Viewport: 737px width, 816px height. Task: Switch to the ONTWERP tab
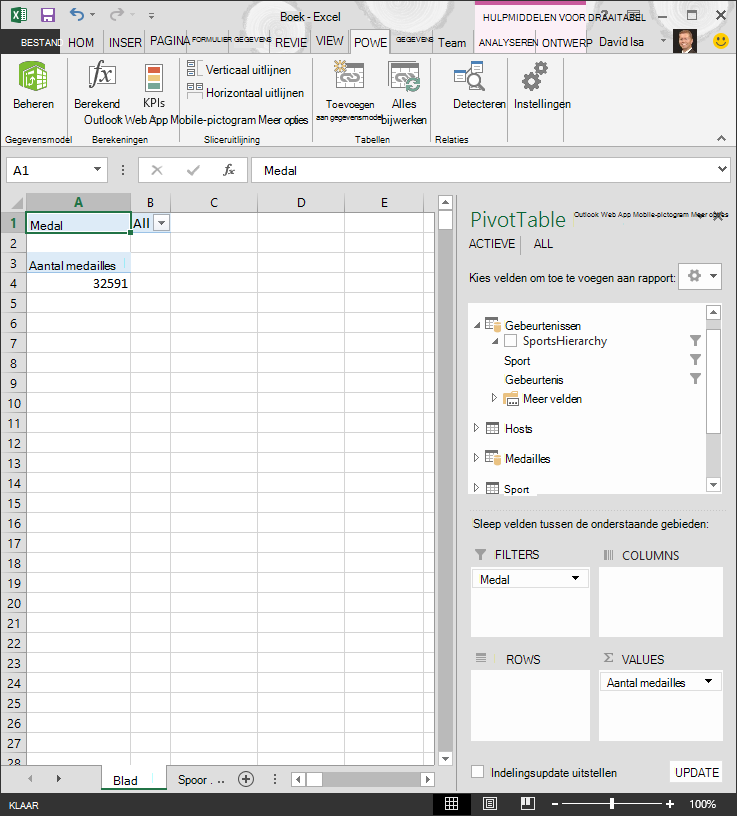tap(567, 42)
